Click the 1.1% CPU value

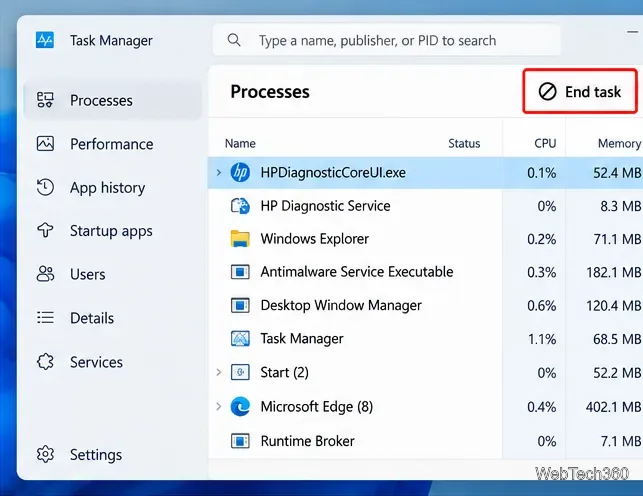click(x=542, y=339)
